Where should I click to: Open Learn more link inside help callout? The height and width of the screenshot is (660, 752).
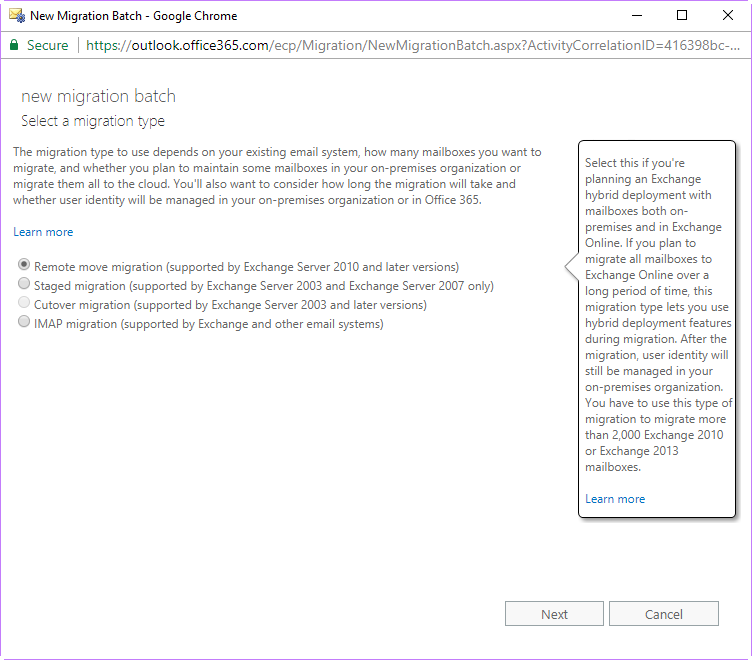615,499
